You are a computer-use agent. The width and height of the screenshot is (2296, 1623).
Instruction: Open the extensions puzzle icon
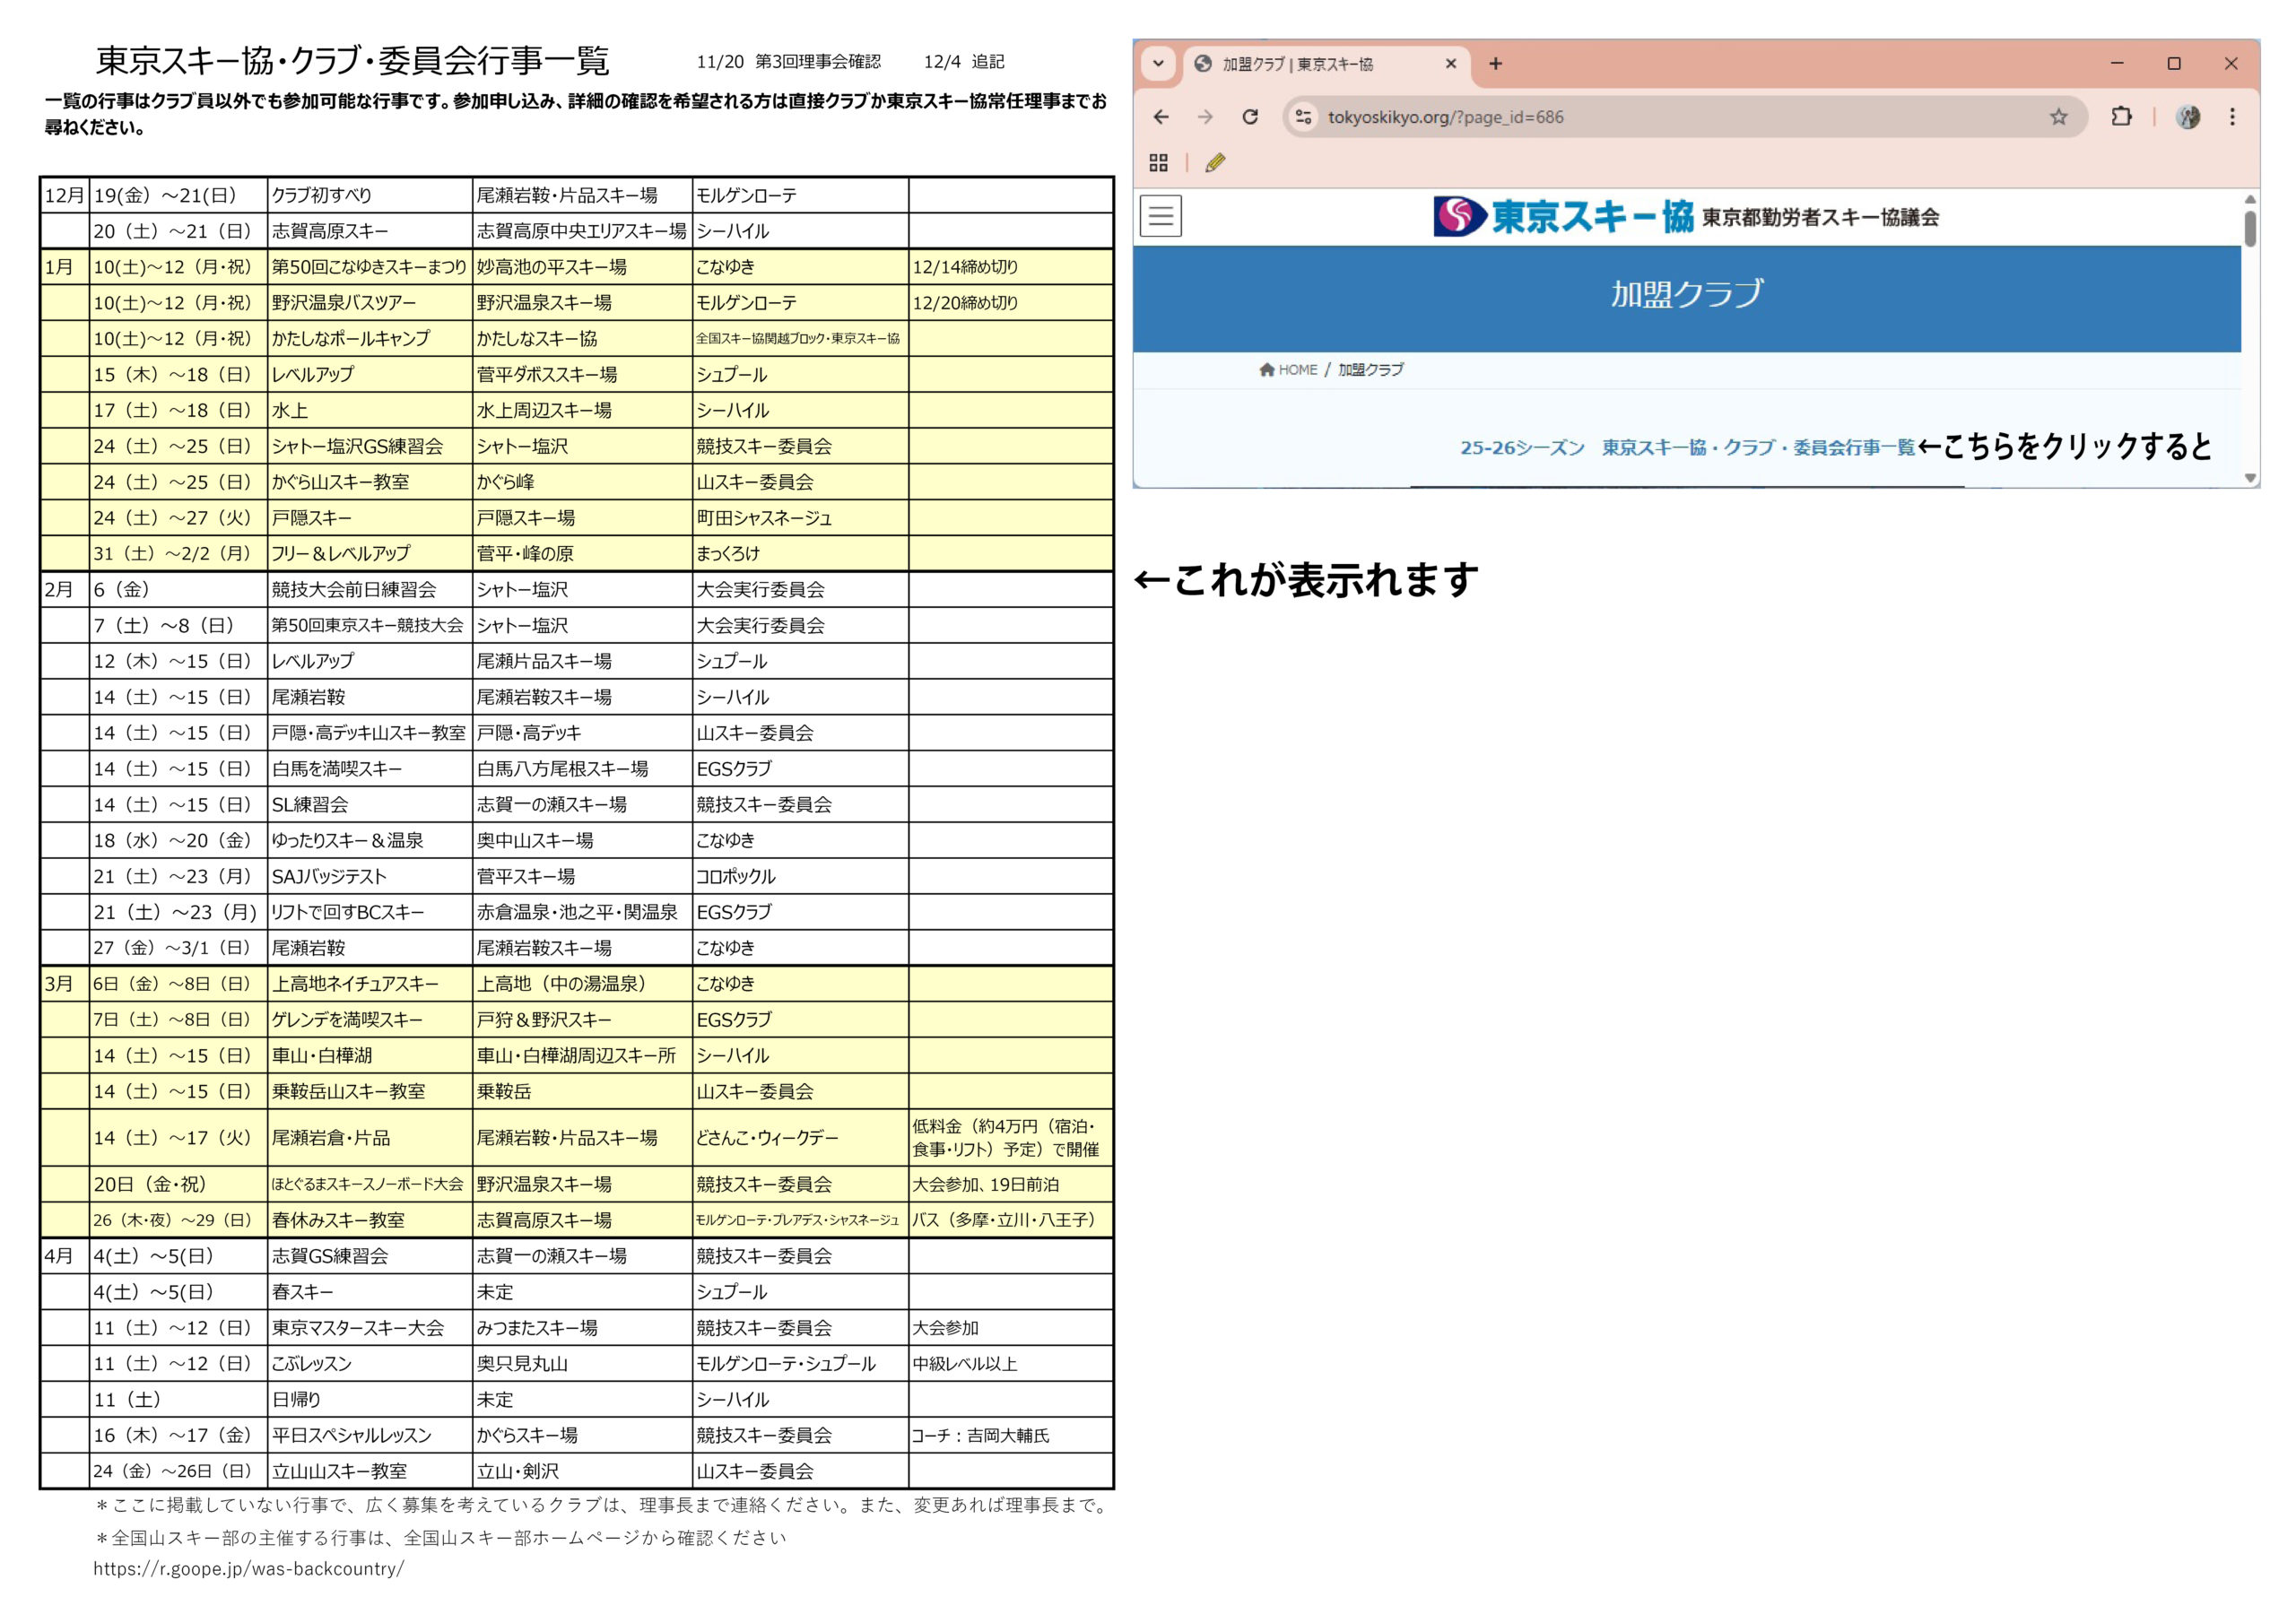click(2121, 117)
